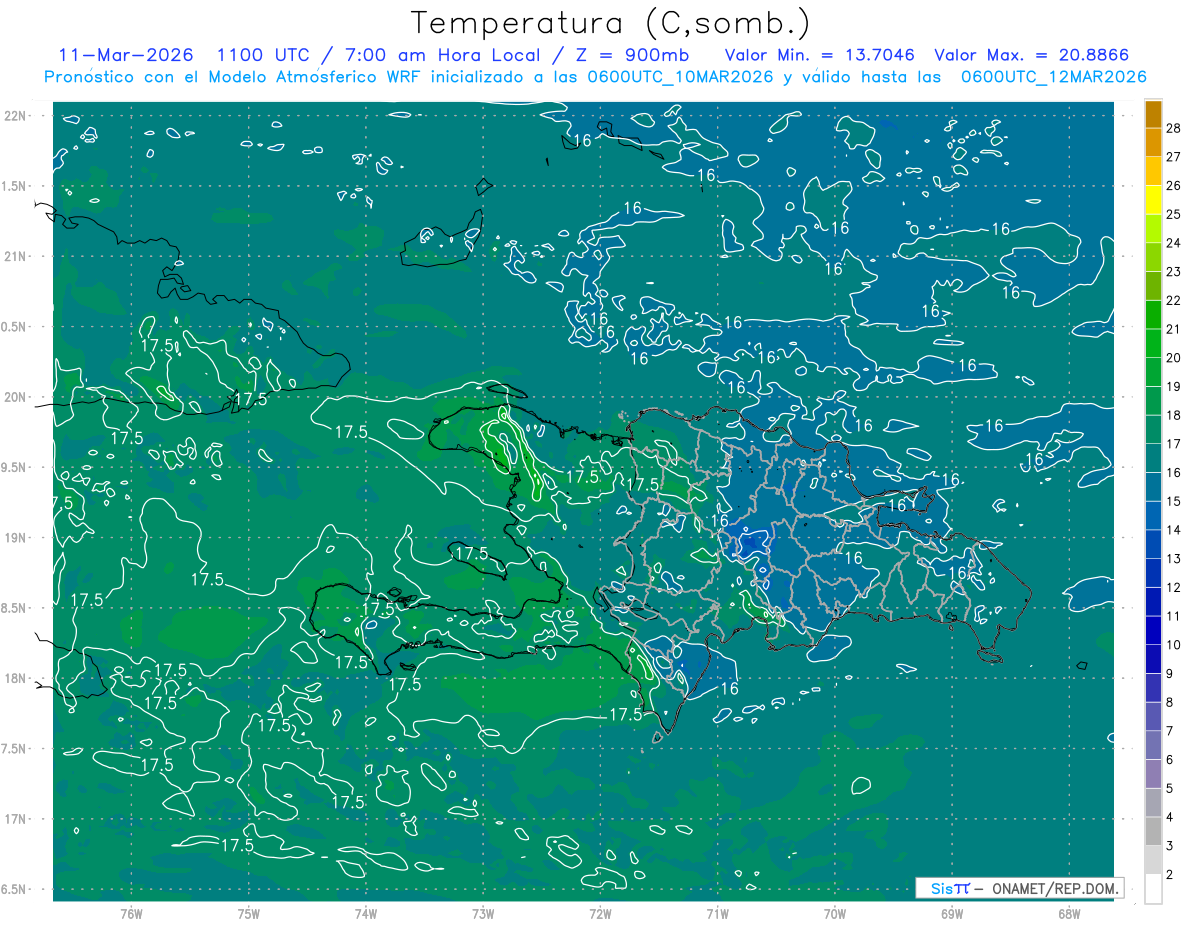Viewport: 1200px width, 927px height.
Task: Click the "76W" longitude axis label
Action: pyautogui.click(x=131, y=912)
